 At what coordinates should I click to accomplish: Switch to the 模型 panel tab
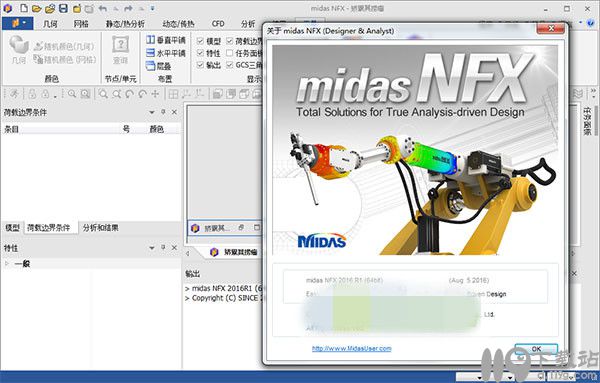[12, 228]
